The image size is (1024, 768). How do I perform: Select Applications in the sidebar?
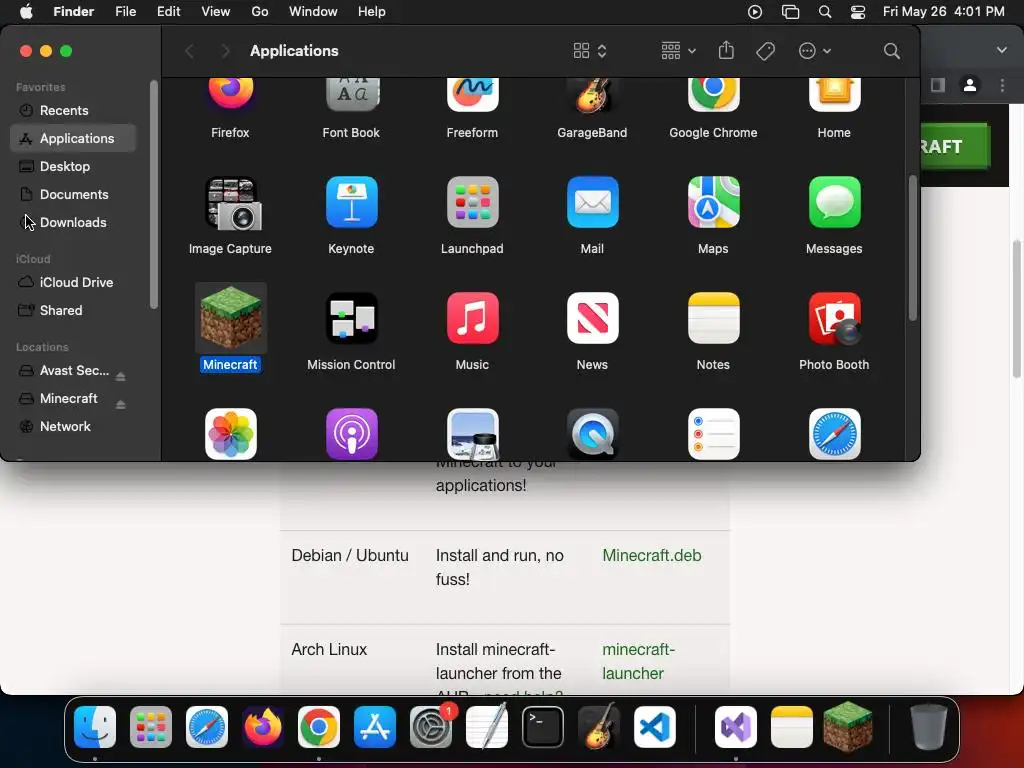click(x=73, y=138)
